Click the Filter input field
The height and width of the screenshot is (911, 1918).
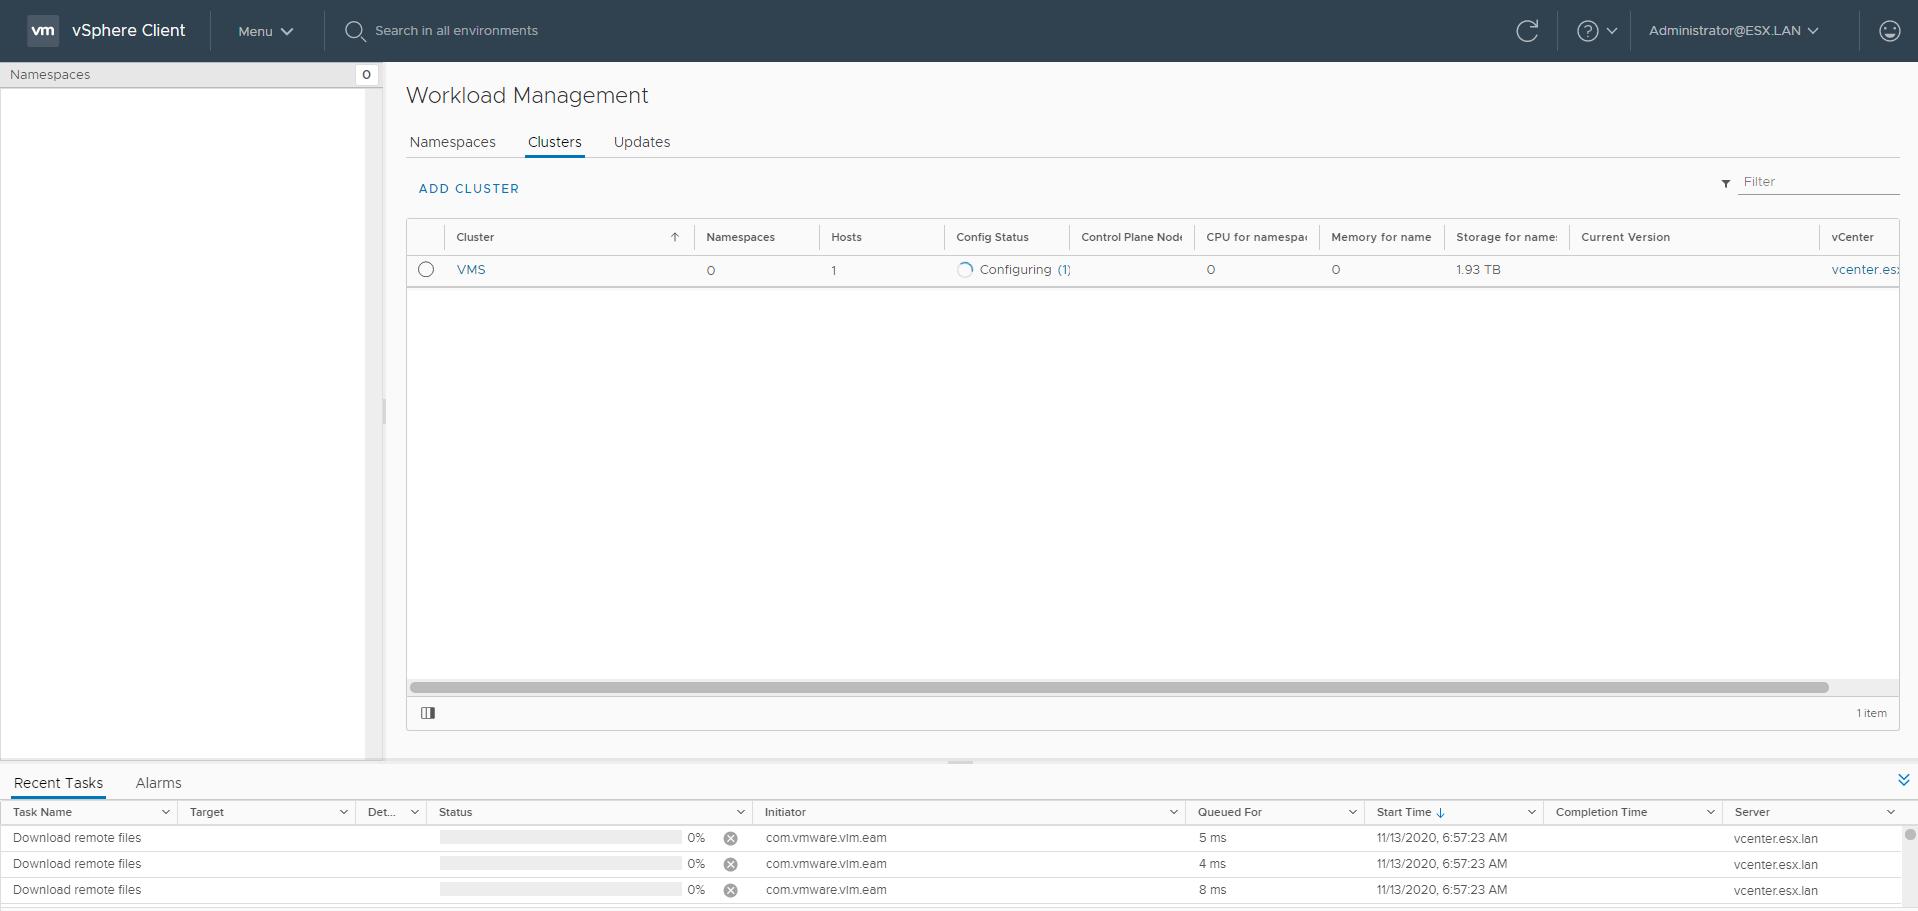(1817, 182)
